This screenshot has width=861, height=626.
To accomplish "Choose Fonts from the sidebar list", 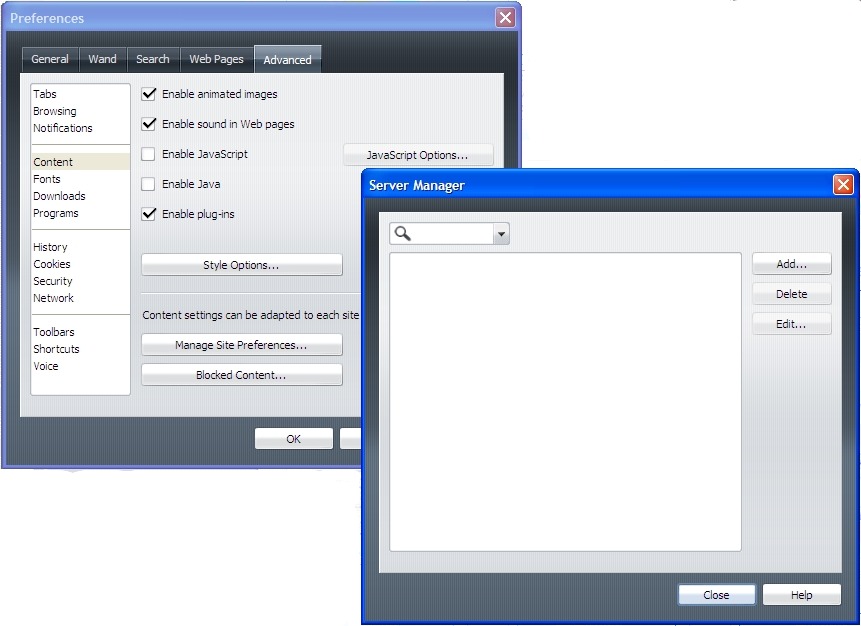I will point(47,179).
